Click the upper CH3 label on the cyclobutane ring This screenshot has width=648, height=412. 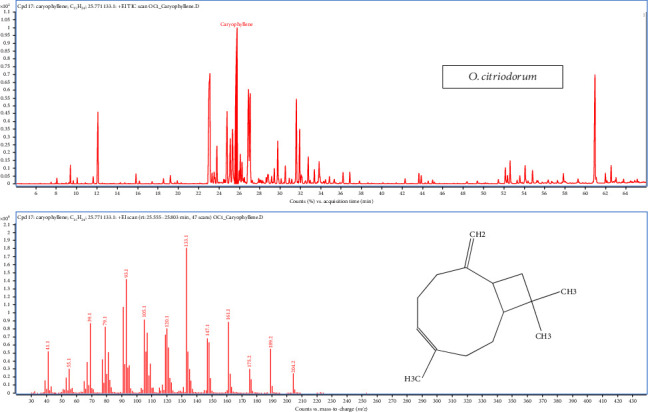[568, 292]
